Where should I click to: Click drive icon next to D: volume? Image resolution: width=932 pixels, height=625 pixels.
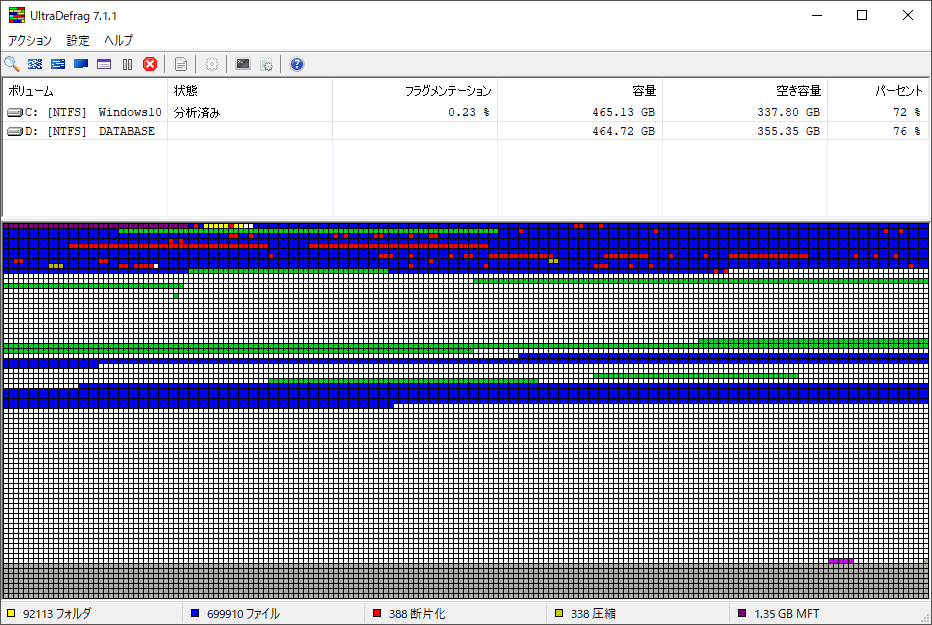point(15,131)
